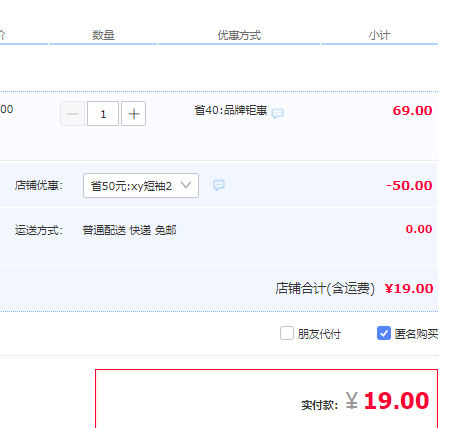Click the 店铺优惠 label
Viewport: 467px width, 428px height.
pyautogui.click(x=39, y=185)
